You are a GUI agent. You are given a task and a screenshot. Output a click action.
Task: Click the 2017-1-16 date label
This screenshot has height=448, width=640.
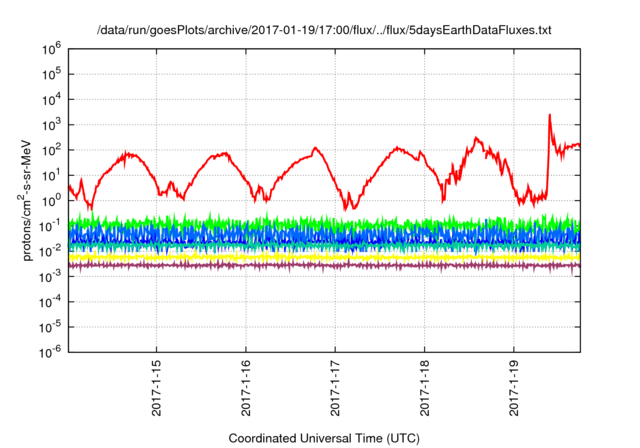246,388
